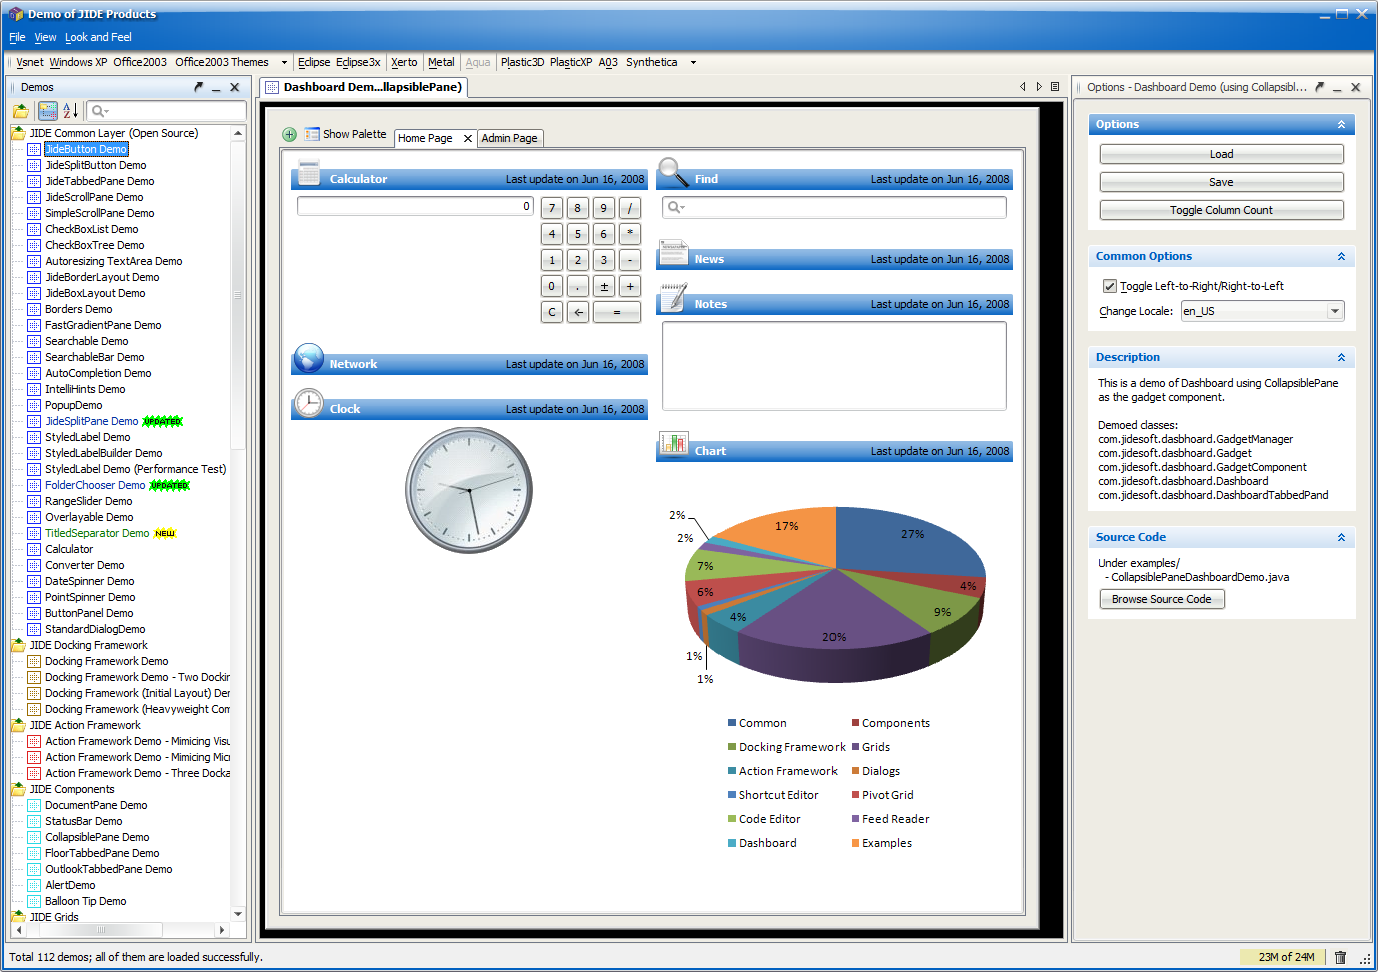Collapse JIDE Docking Framework tree node

click(x=18, y=645)
